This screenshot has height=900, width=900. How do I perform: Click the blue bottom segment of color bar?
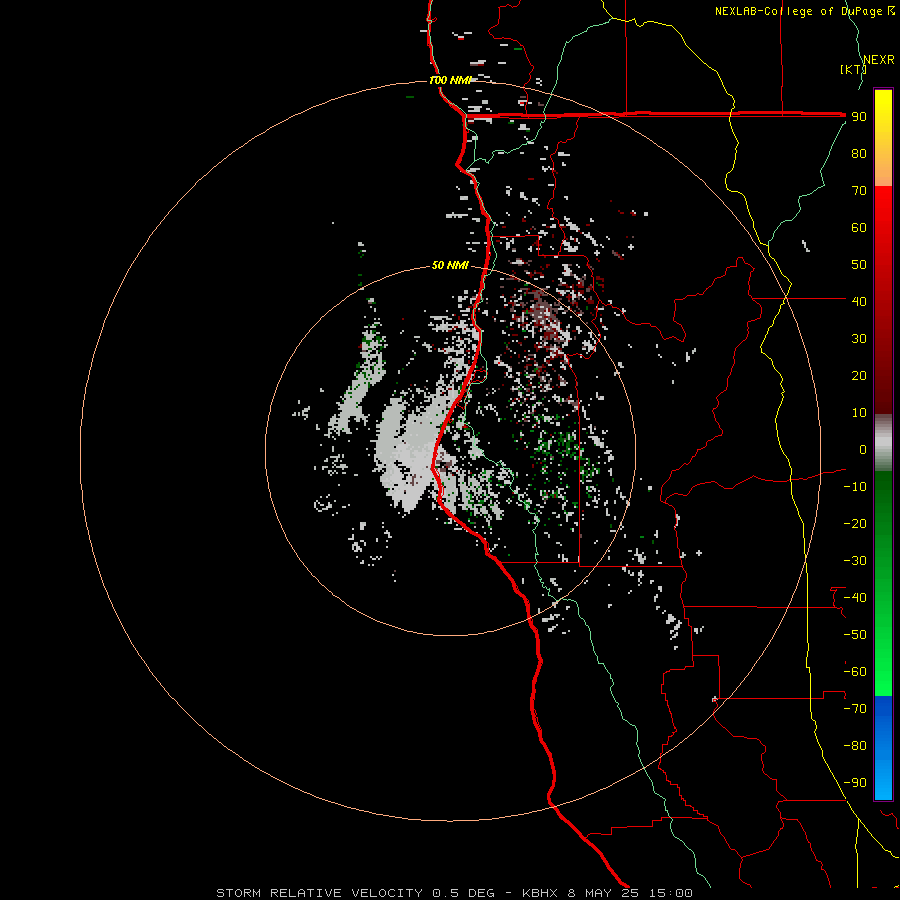coord(883,747)
